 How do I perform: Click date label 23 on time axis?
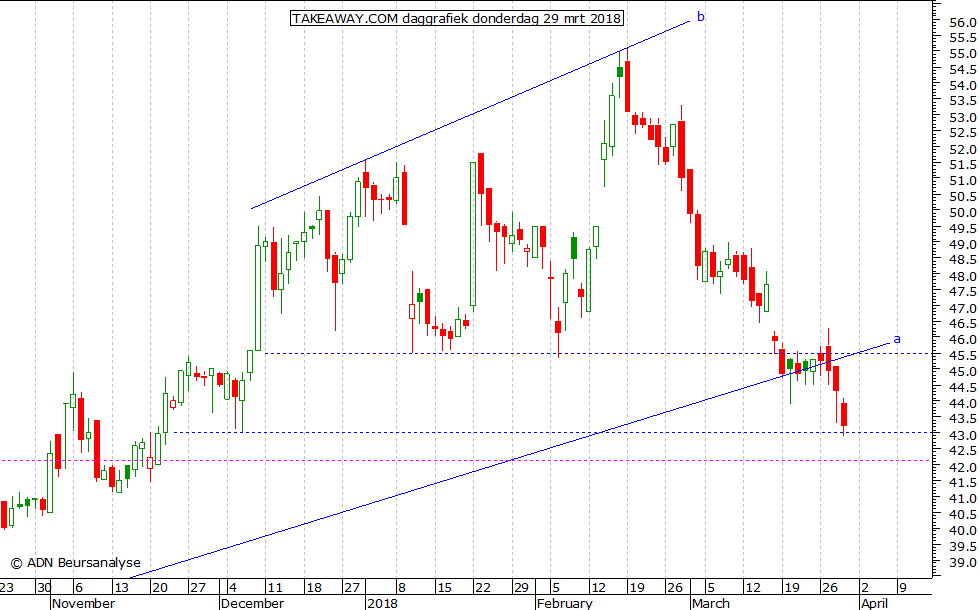pos(6,588)
